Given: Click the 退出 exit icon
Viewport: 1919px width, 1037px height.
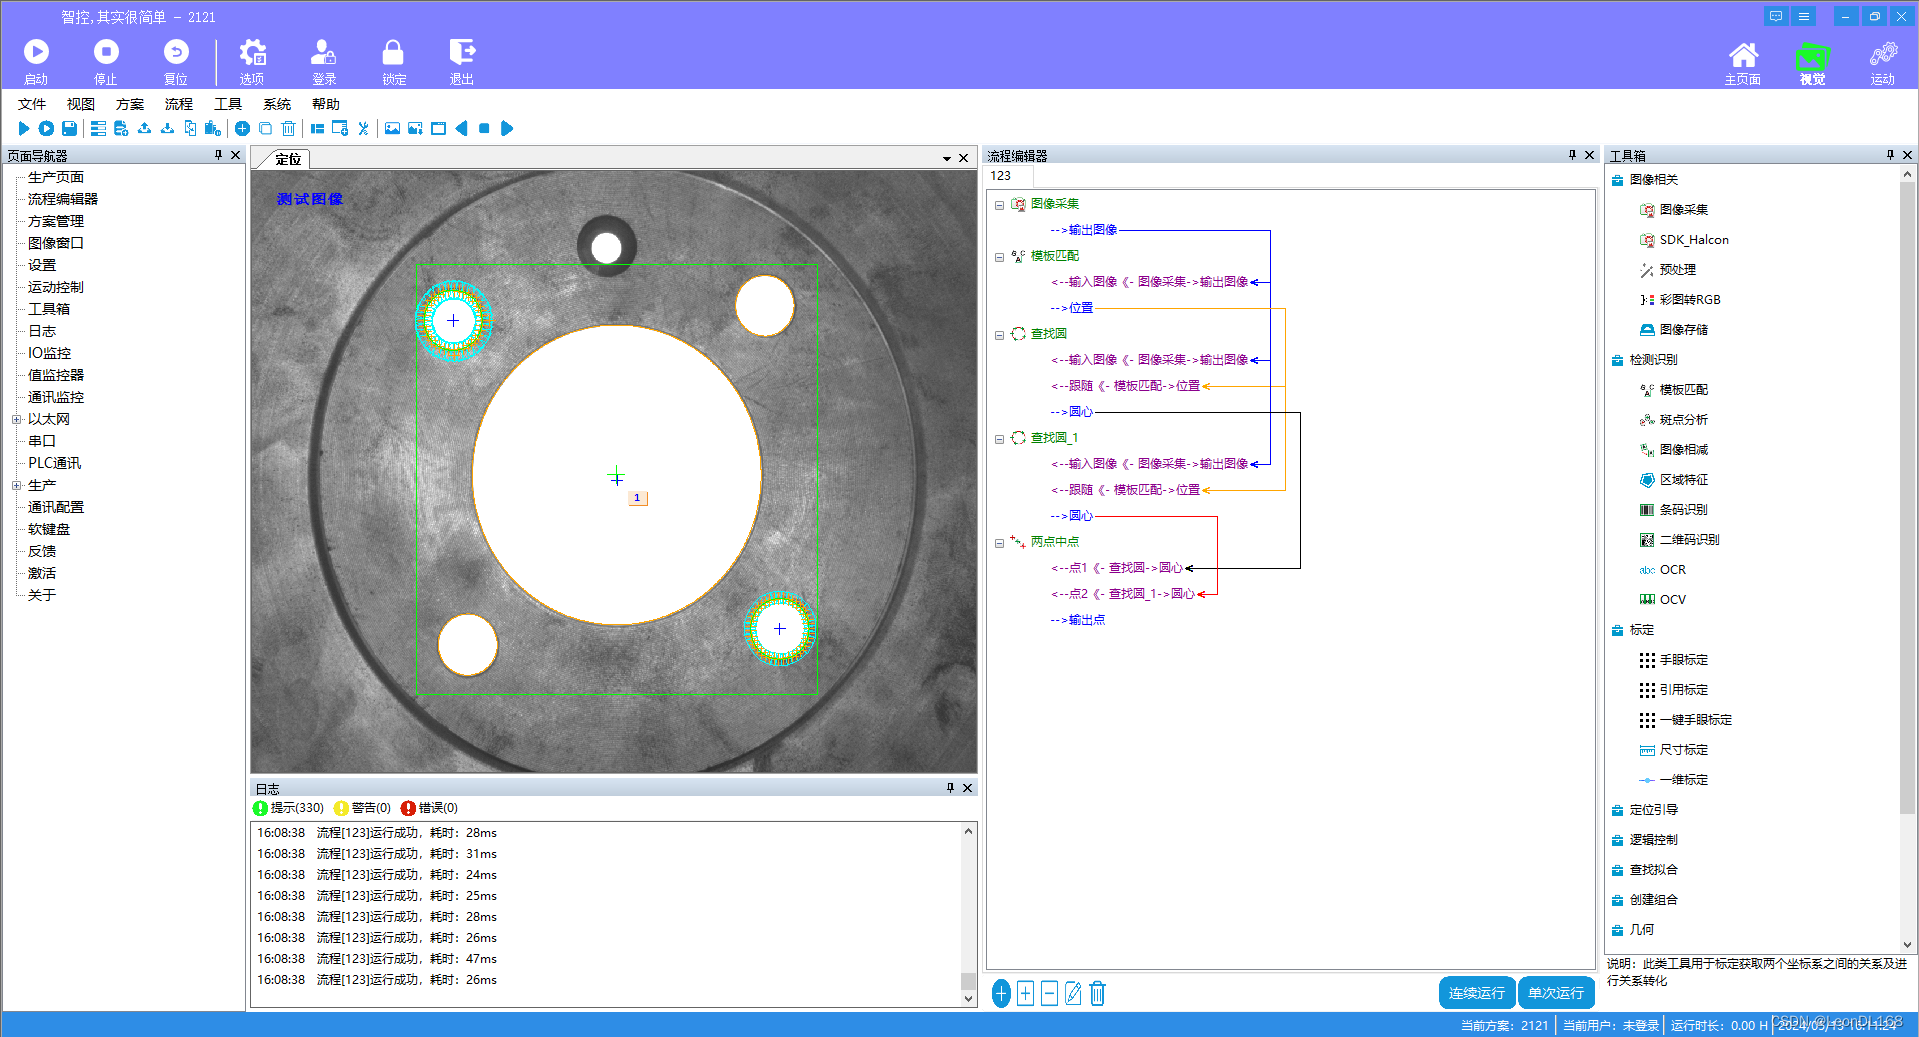Looking at the screenshot, I should coord(462,61).
